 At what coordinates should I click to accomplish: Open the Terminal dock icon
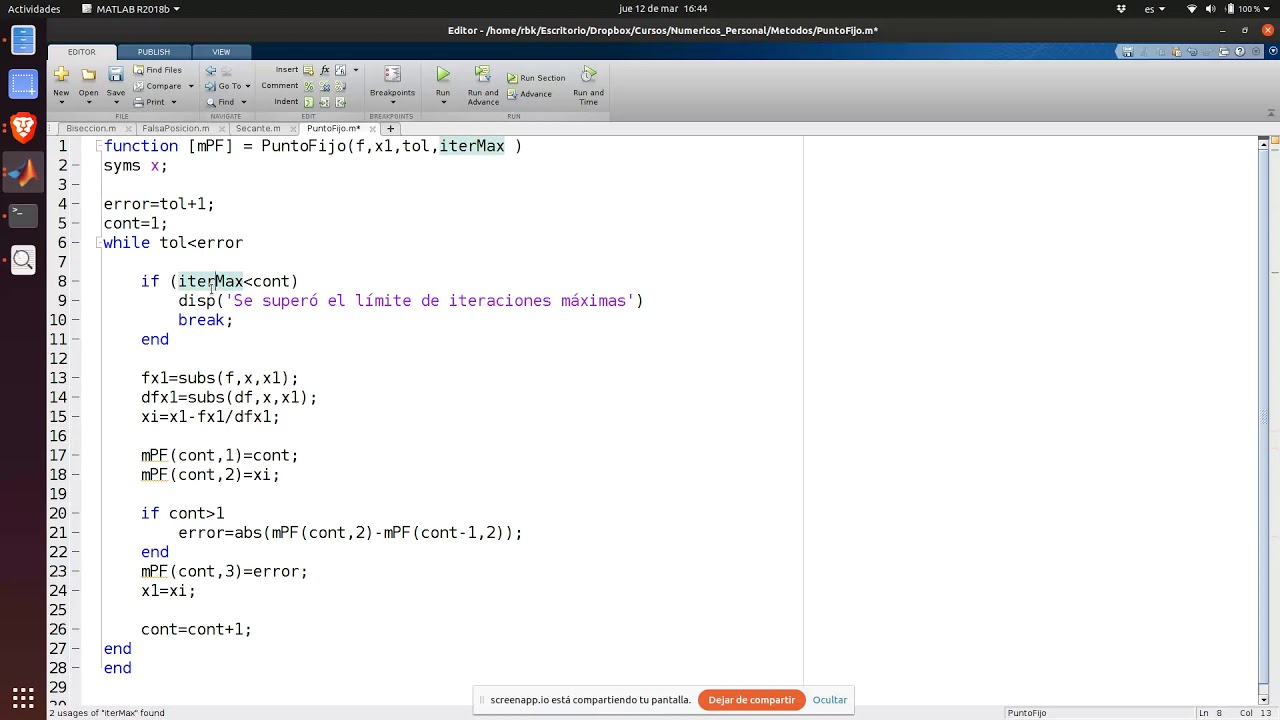(23, 214)
